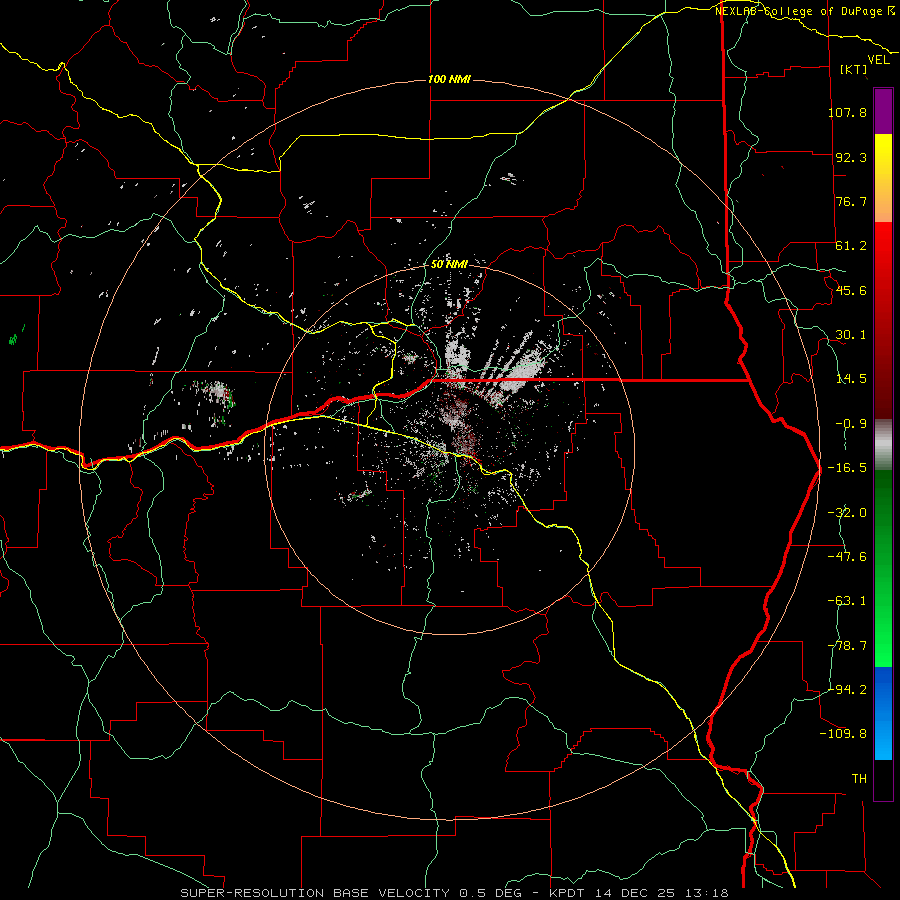Viewport: 900px width, 900px height.
Task: Click the TH legend label
Action: click(x=859, y=779)
